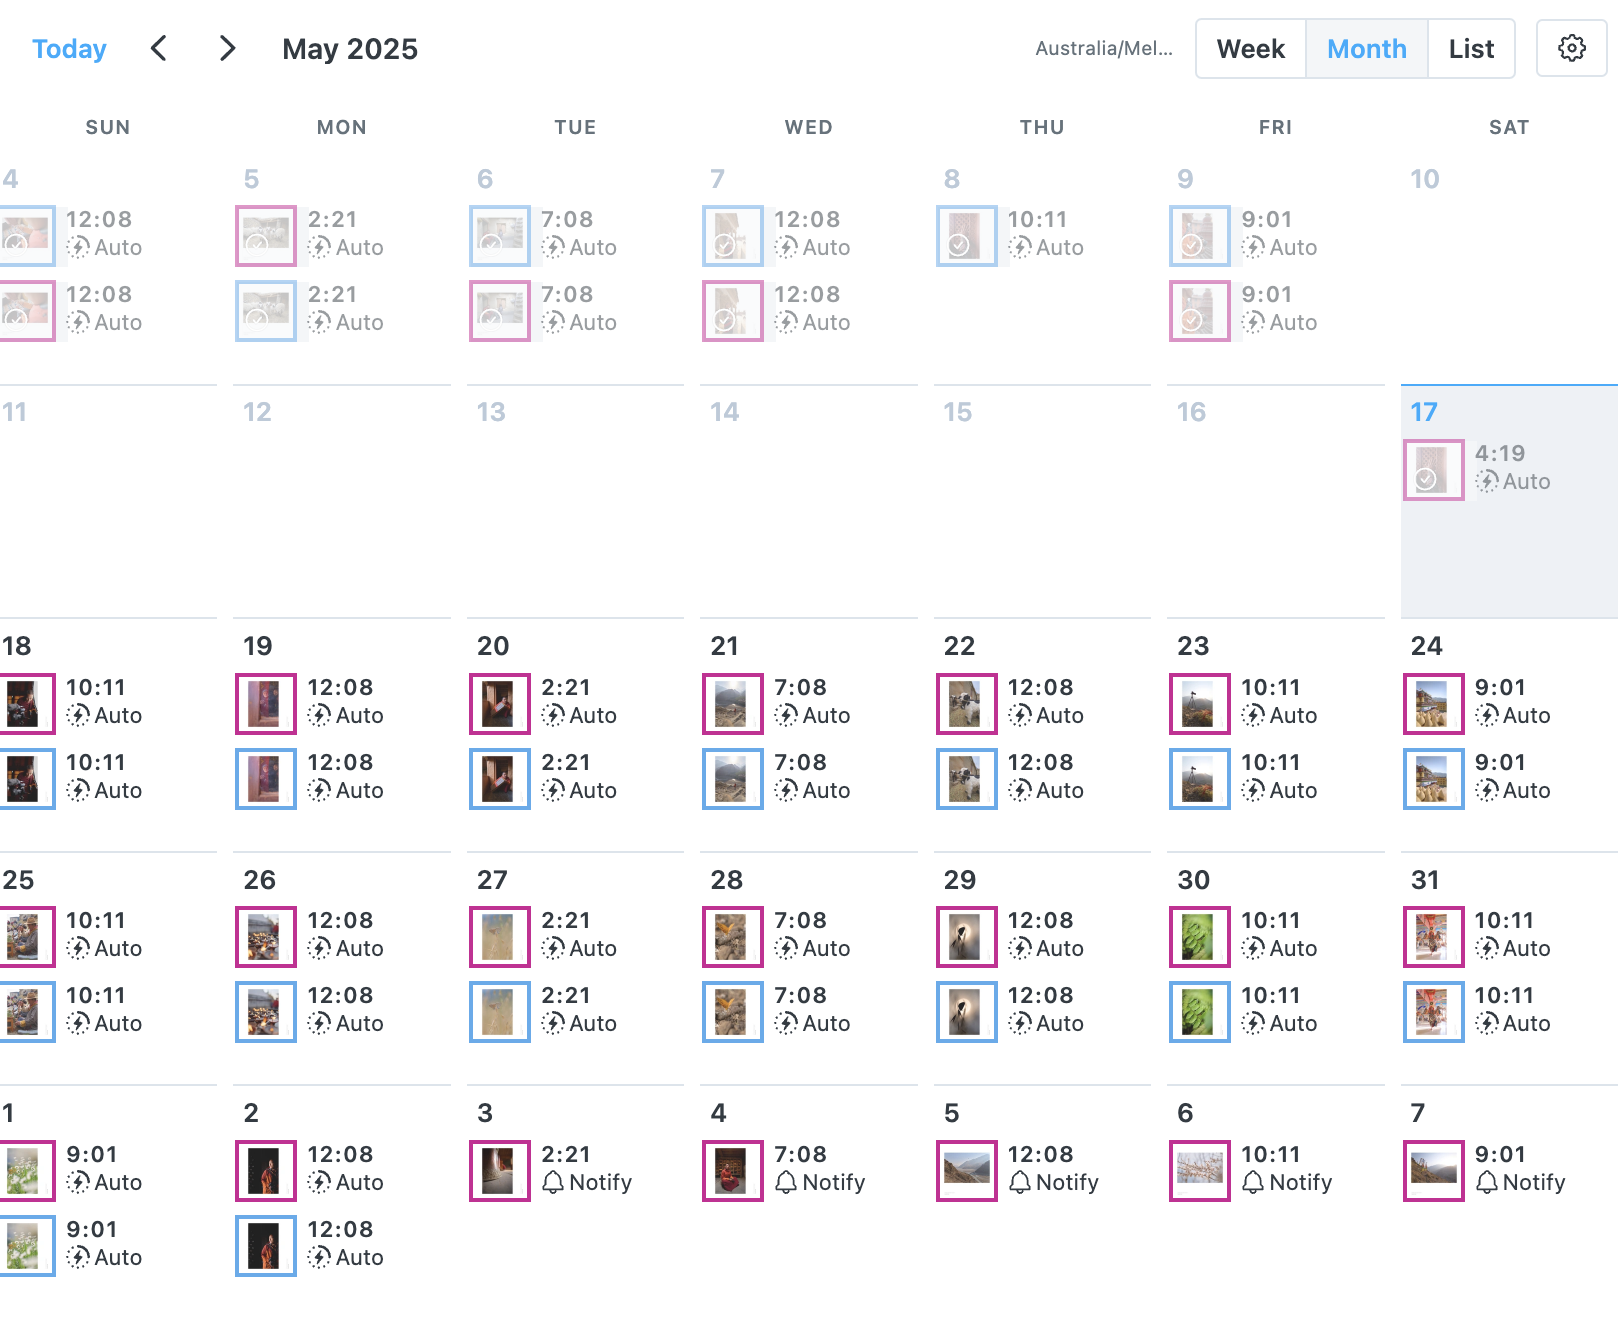Open May 30 green plant thumbnail, pink border
The width and height of the screenshot is (1618, 1338).
tap(1199, 937)
